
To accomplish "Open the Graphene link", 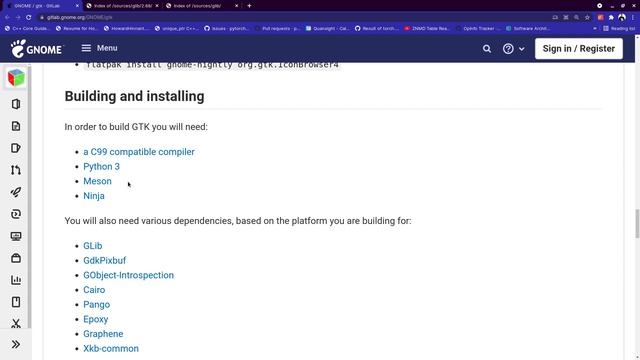I will pos(103,334).
